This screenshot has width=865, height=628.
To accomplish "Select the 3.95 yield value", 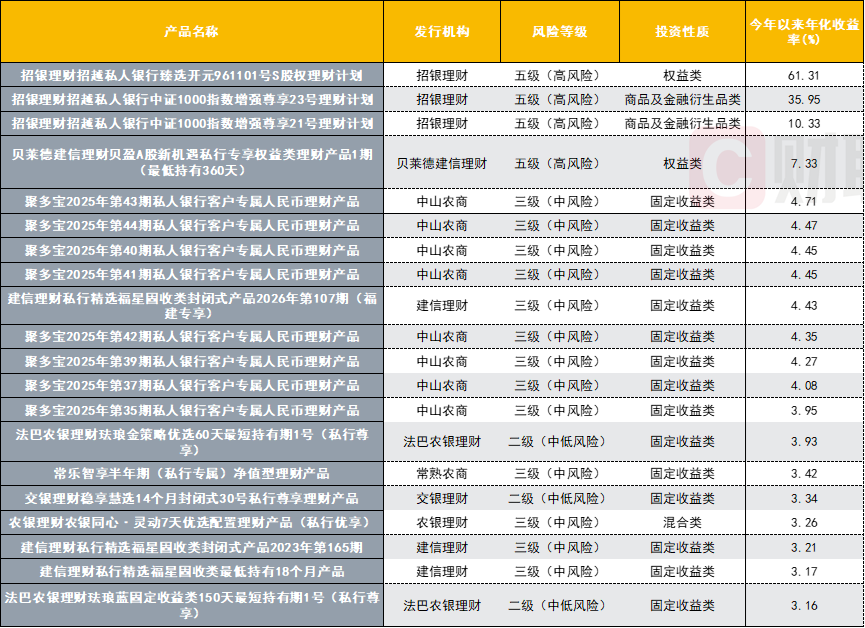I will [804, 411].
